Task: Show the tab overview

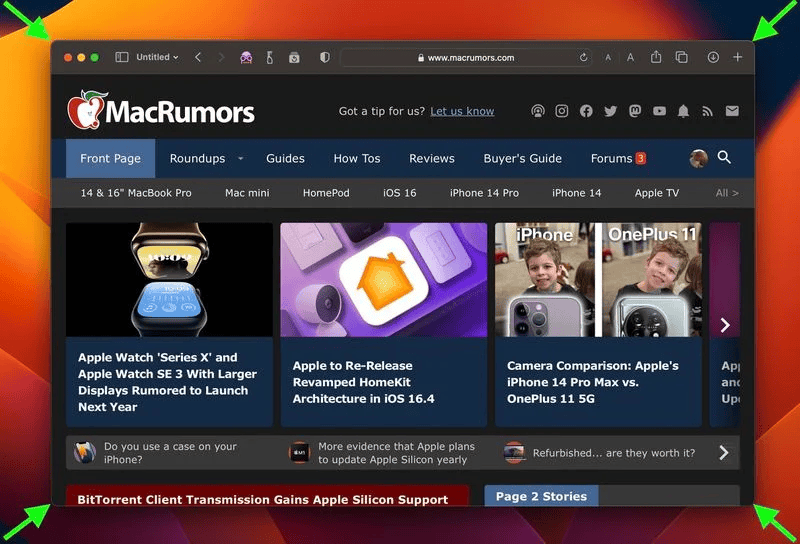Action: (681, 58)
